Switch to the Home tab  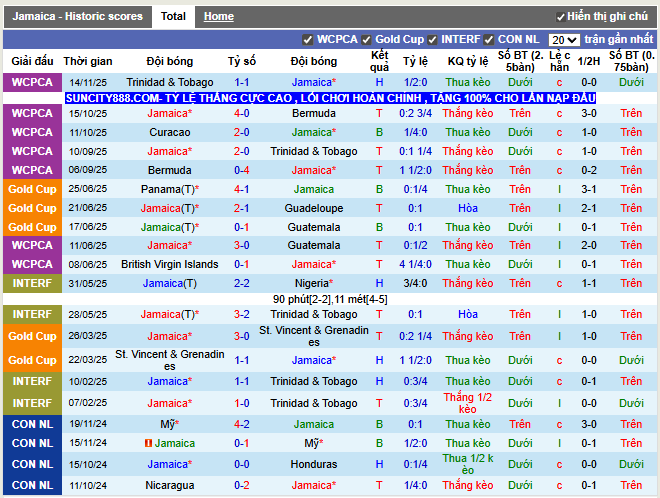click(x=218, y=16)
